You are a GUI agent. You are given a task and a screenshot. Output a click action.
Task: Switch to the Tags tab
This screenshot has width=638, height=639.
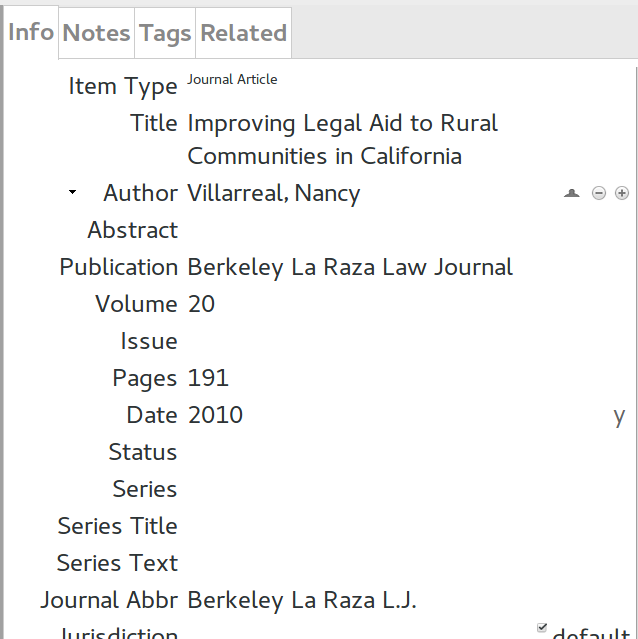click(x=165, y=33)
